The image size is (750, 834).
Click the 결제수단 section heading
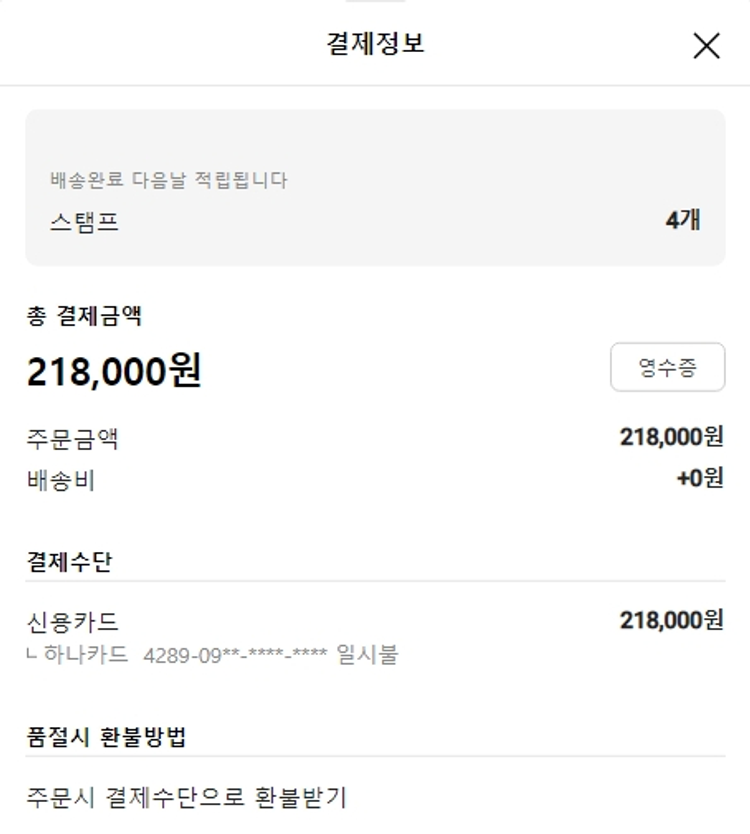tap(69, 561)
